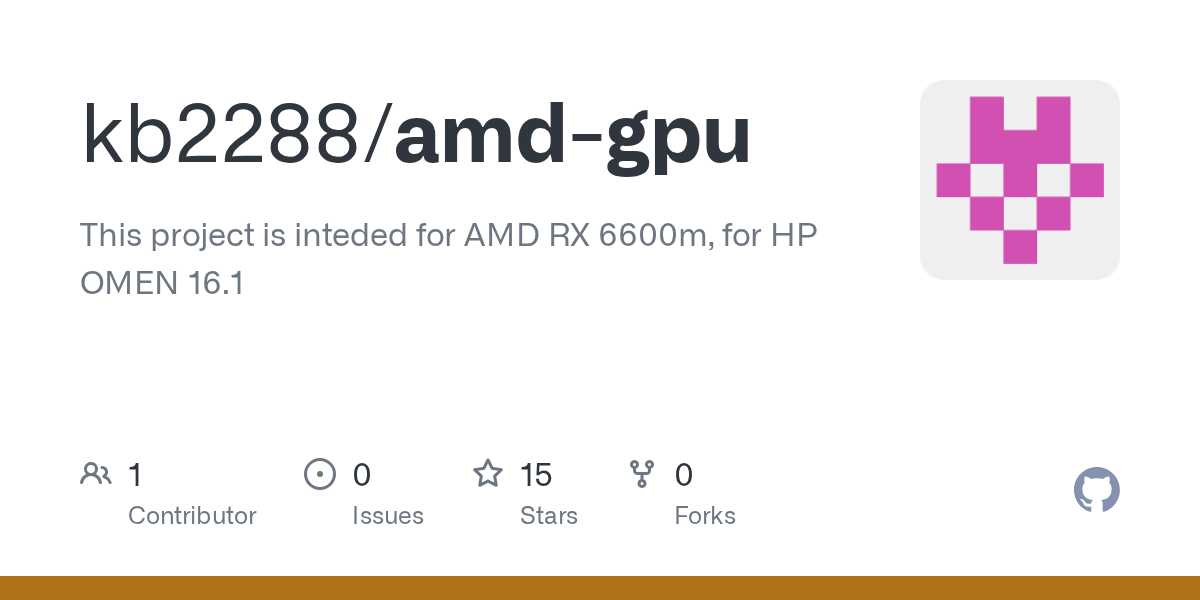Select the Contributor label
This screenshot has height=600, width=1200.
point(192,516)
